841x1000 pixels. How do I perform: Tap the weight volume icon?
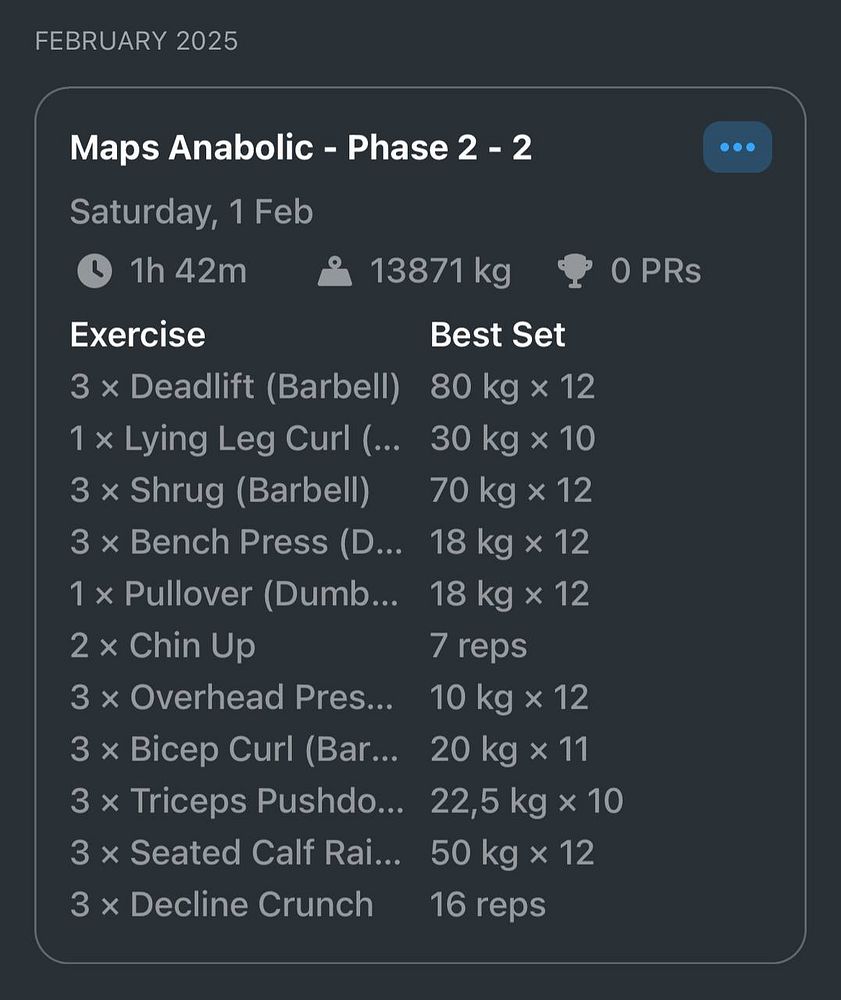coord(335,271)
